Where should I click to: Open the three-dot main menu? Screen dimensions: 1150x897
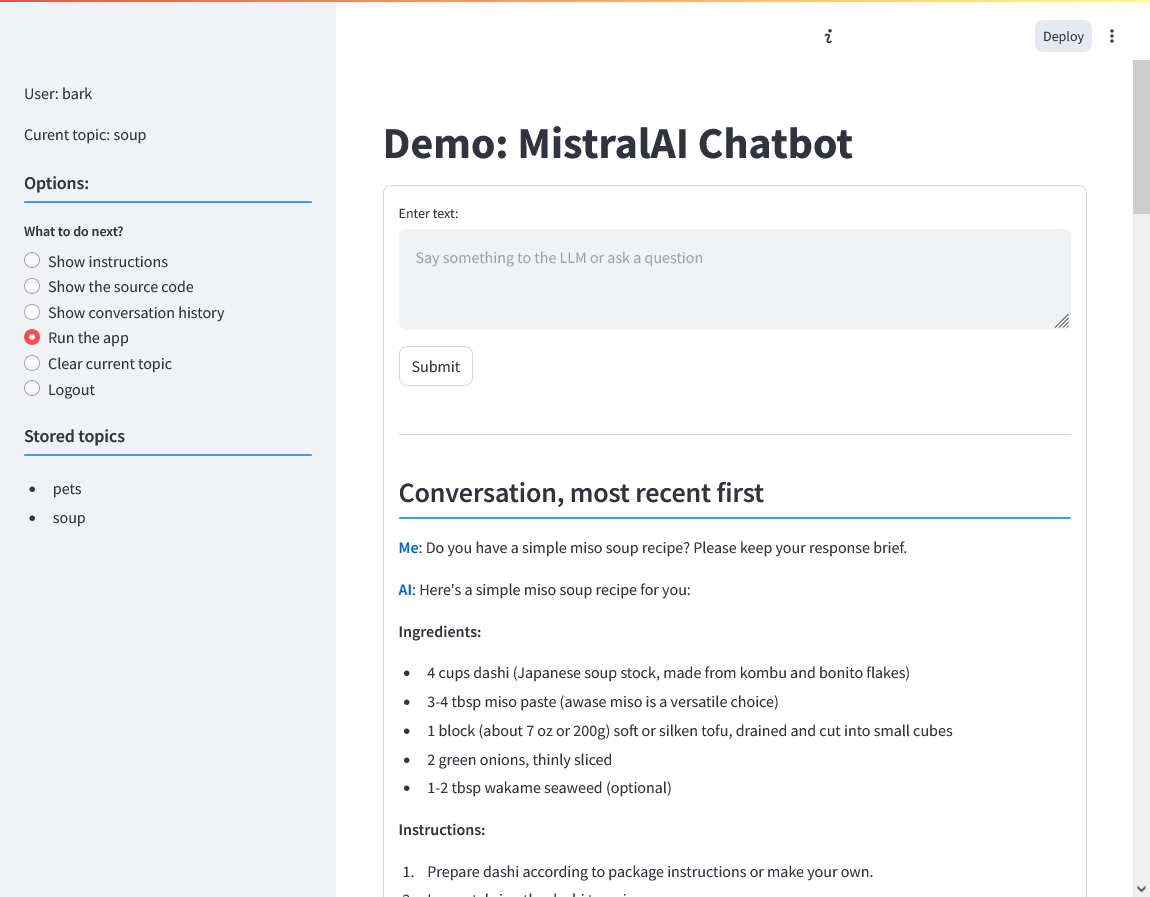tap(1111, 36)
